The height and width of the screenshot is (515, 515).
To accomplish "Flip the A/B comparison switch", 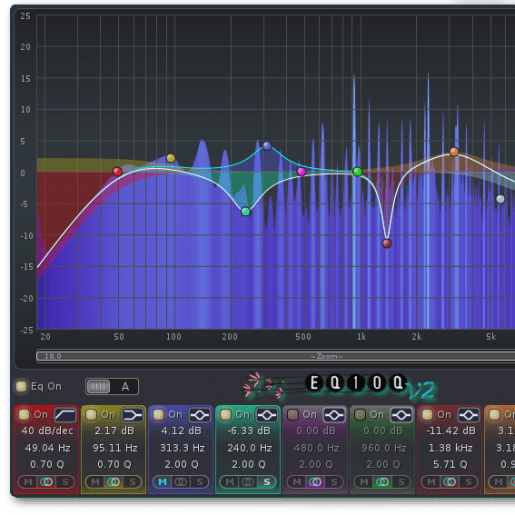I will 112,387.
